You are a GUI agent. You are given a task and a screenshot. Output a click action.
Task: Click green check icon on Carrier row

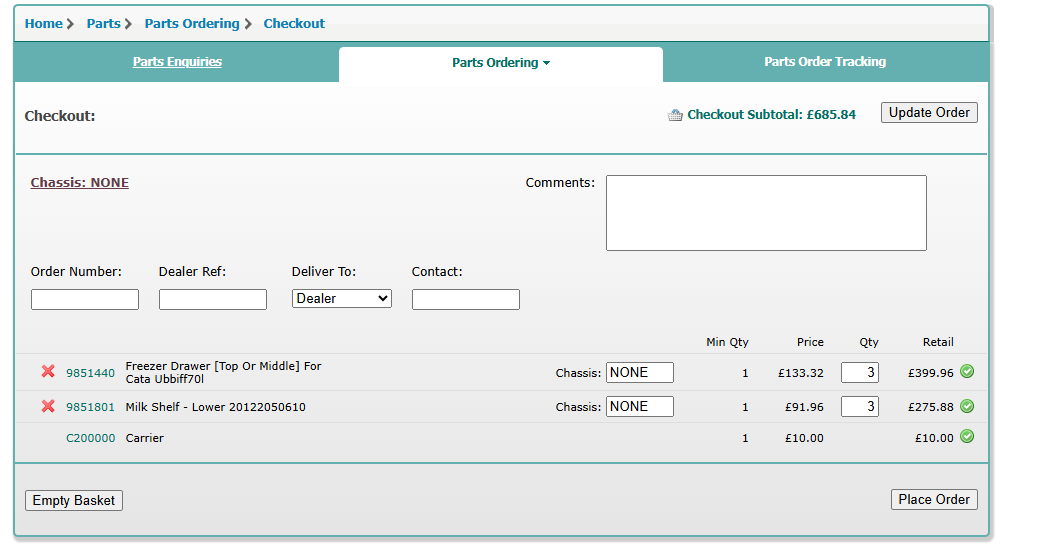tap(967, 436)
